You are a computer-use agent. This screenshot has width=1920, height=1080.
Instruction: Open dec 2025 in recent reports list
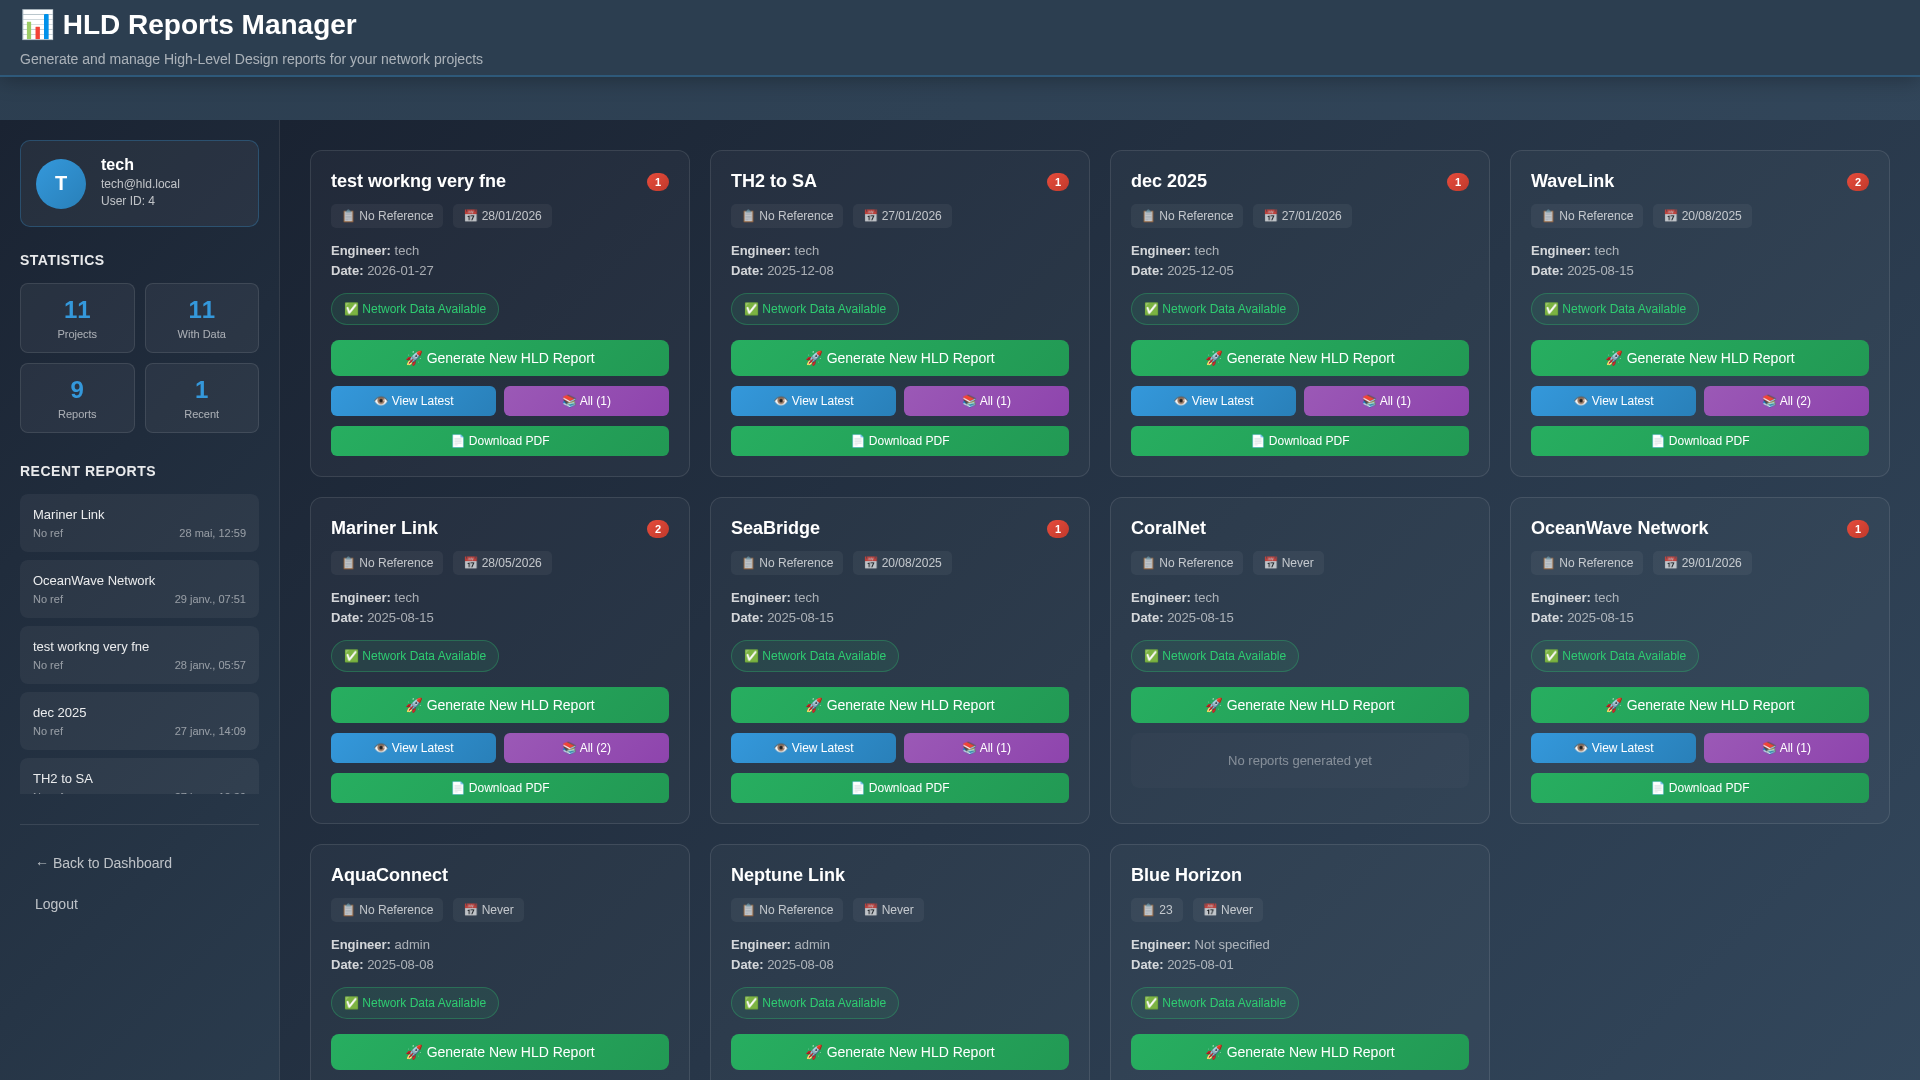click(x=139, y=721)
